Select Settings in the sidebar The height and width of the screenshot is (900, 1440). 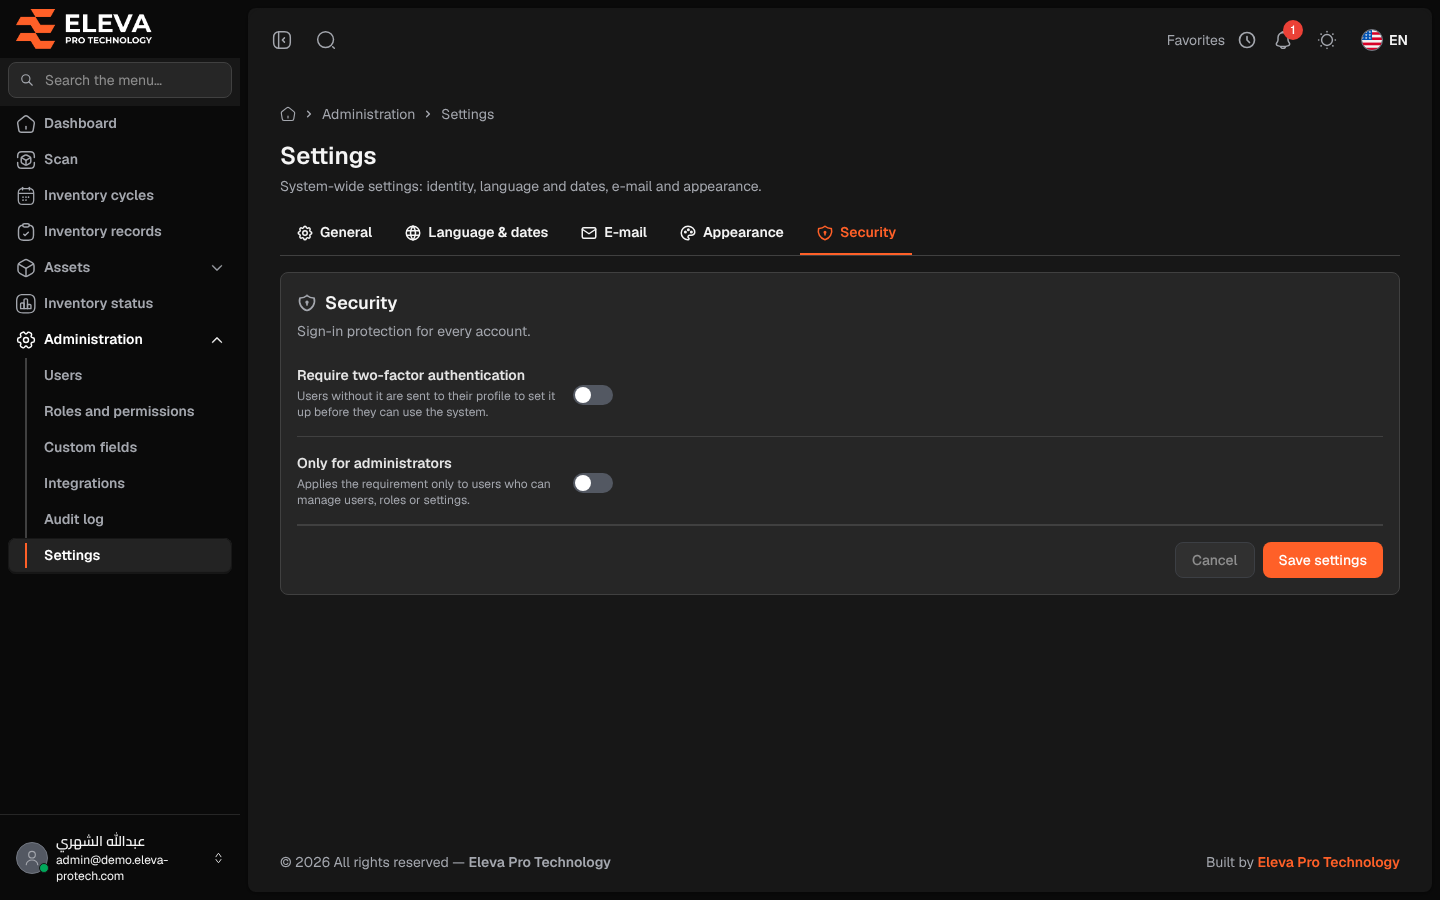pyautogui.click(x=120, y=555)
